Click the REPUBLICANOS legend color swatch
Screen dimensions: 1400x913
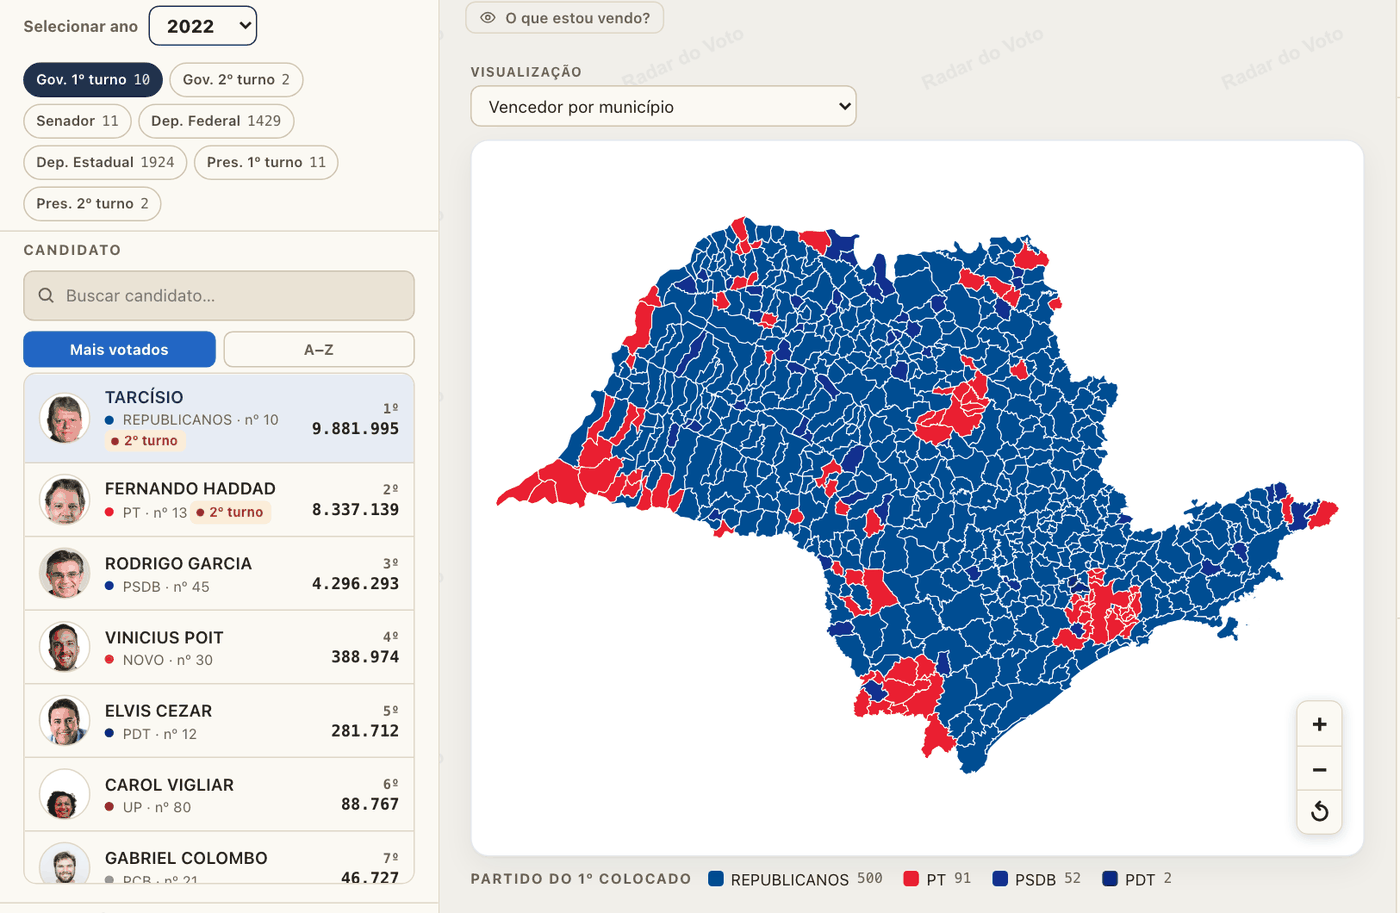pyautogui.click(x=716, y=879)
